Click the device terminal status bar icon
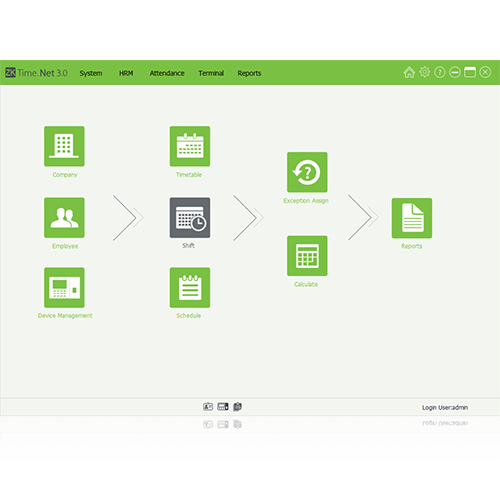Viewport: 500px width, 500px height. pos(223,406)
